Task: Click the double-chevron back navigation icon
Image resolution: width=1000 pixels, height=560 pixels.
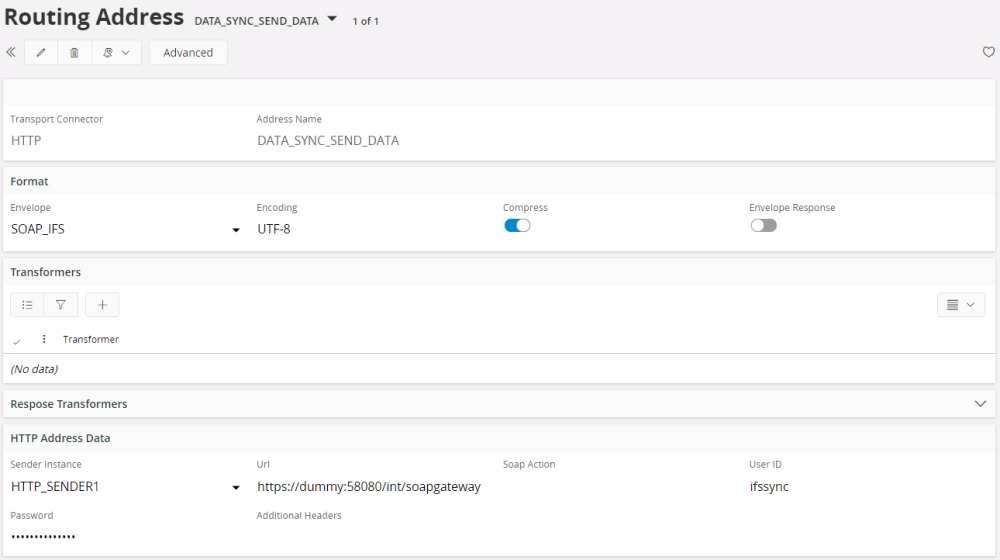Action: click(11, 53)
